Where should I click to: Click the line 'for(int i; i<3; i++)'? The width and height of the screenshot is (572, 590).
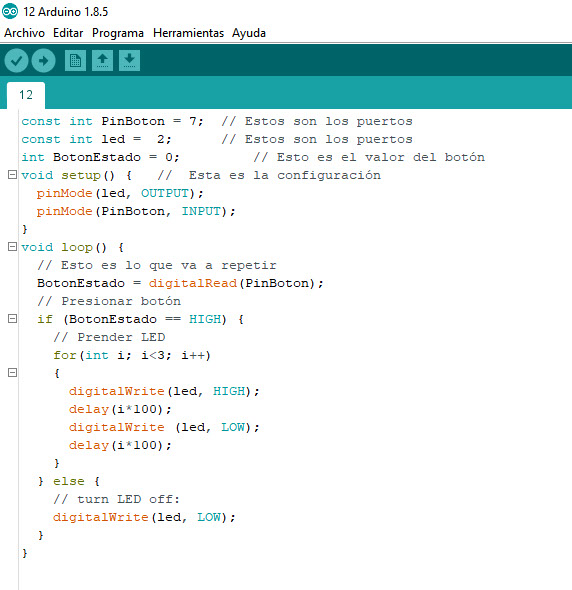pyautogui.click(x=132, y=355)
